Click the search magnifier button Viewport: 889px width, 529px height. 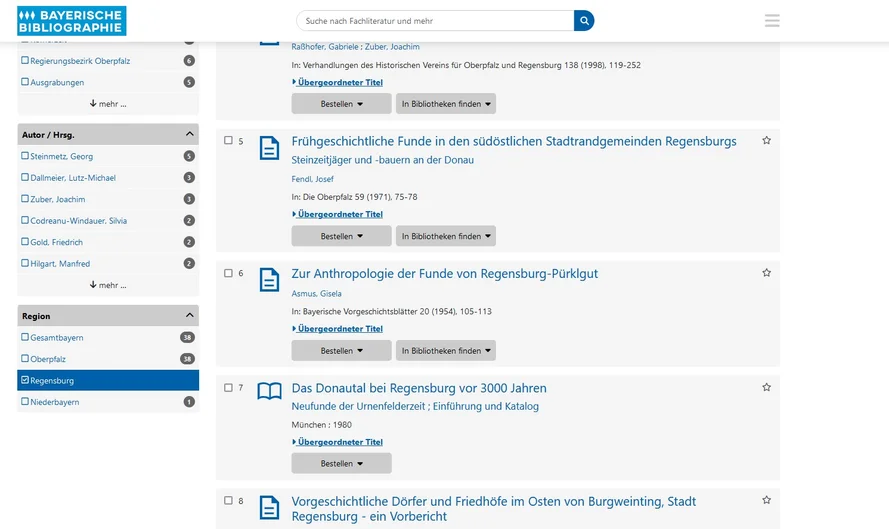click(x=584, y=21)
